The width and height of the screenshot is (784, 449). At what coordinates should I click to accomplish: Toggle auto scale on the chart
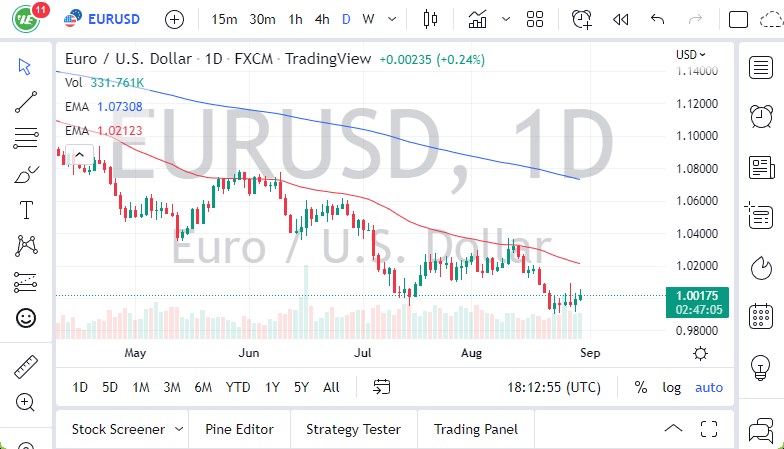coord(709,387)
